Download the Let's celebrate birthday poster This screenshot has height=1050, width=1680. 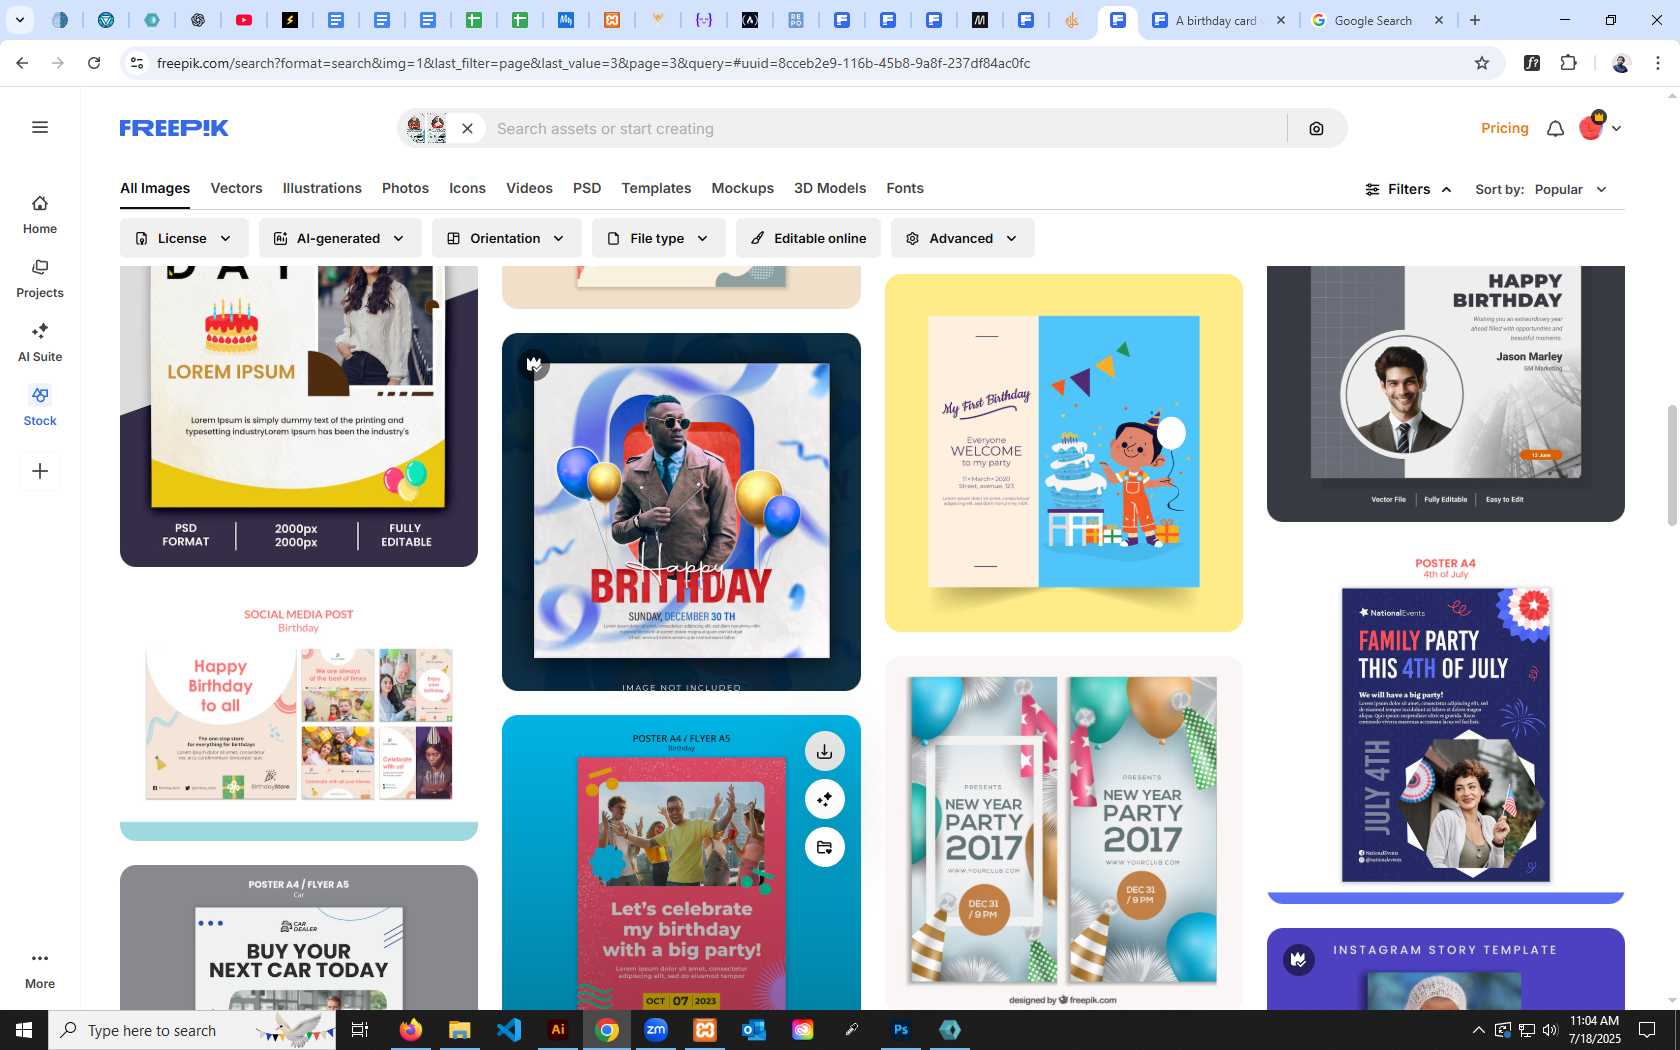(x=824, y=751)
